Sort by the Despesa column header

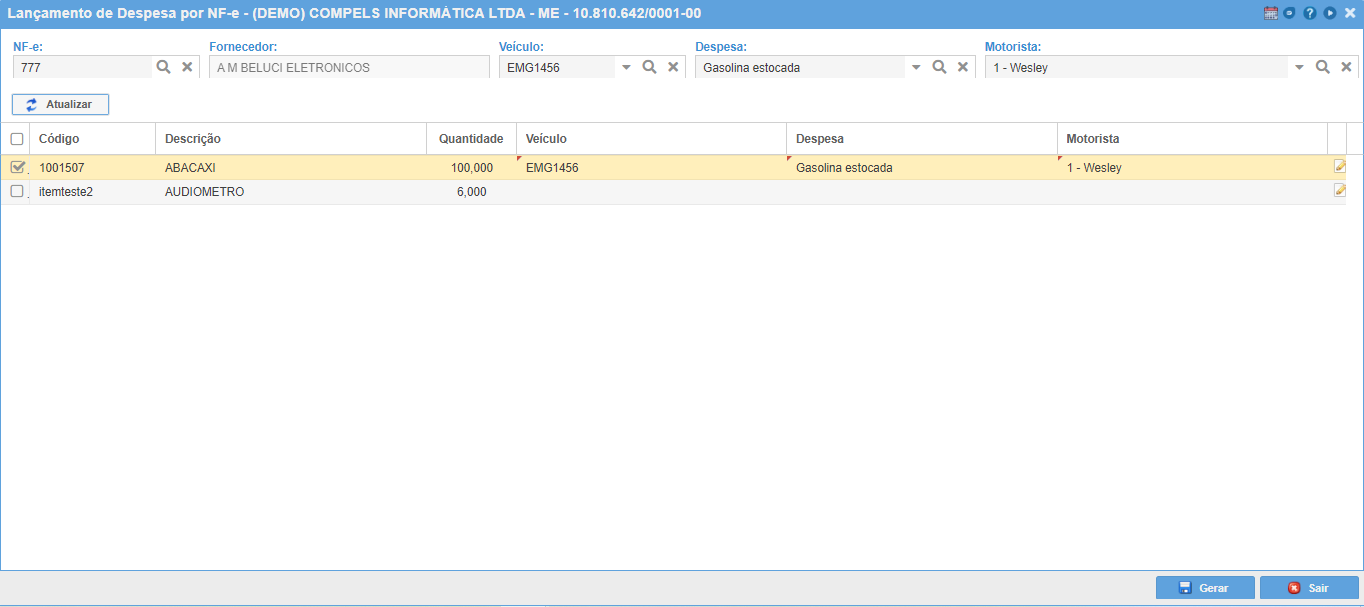coord(922,139)
